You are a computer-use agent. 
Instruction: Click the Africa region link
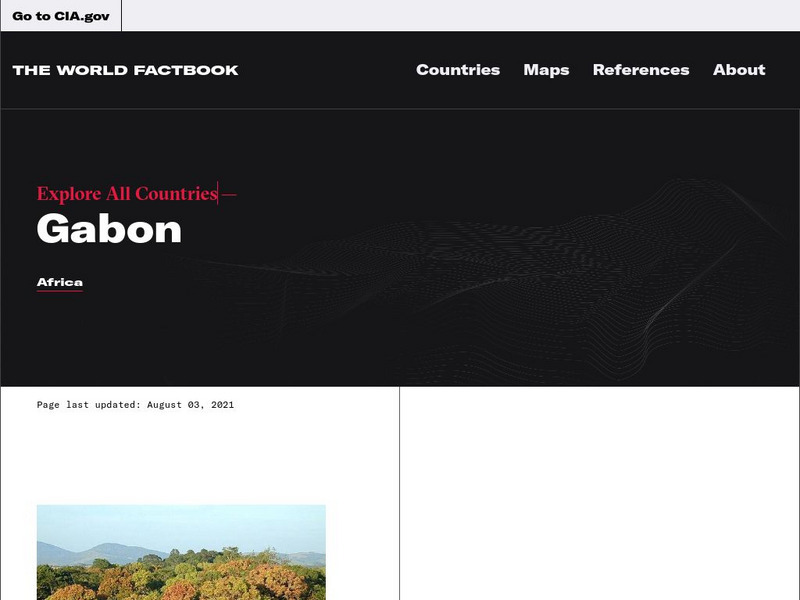click(x=60, y=282)
